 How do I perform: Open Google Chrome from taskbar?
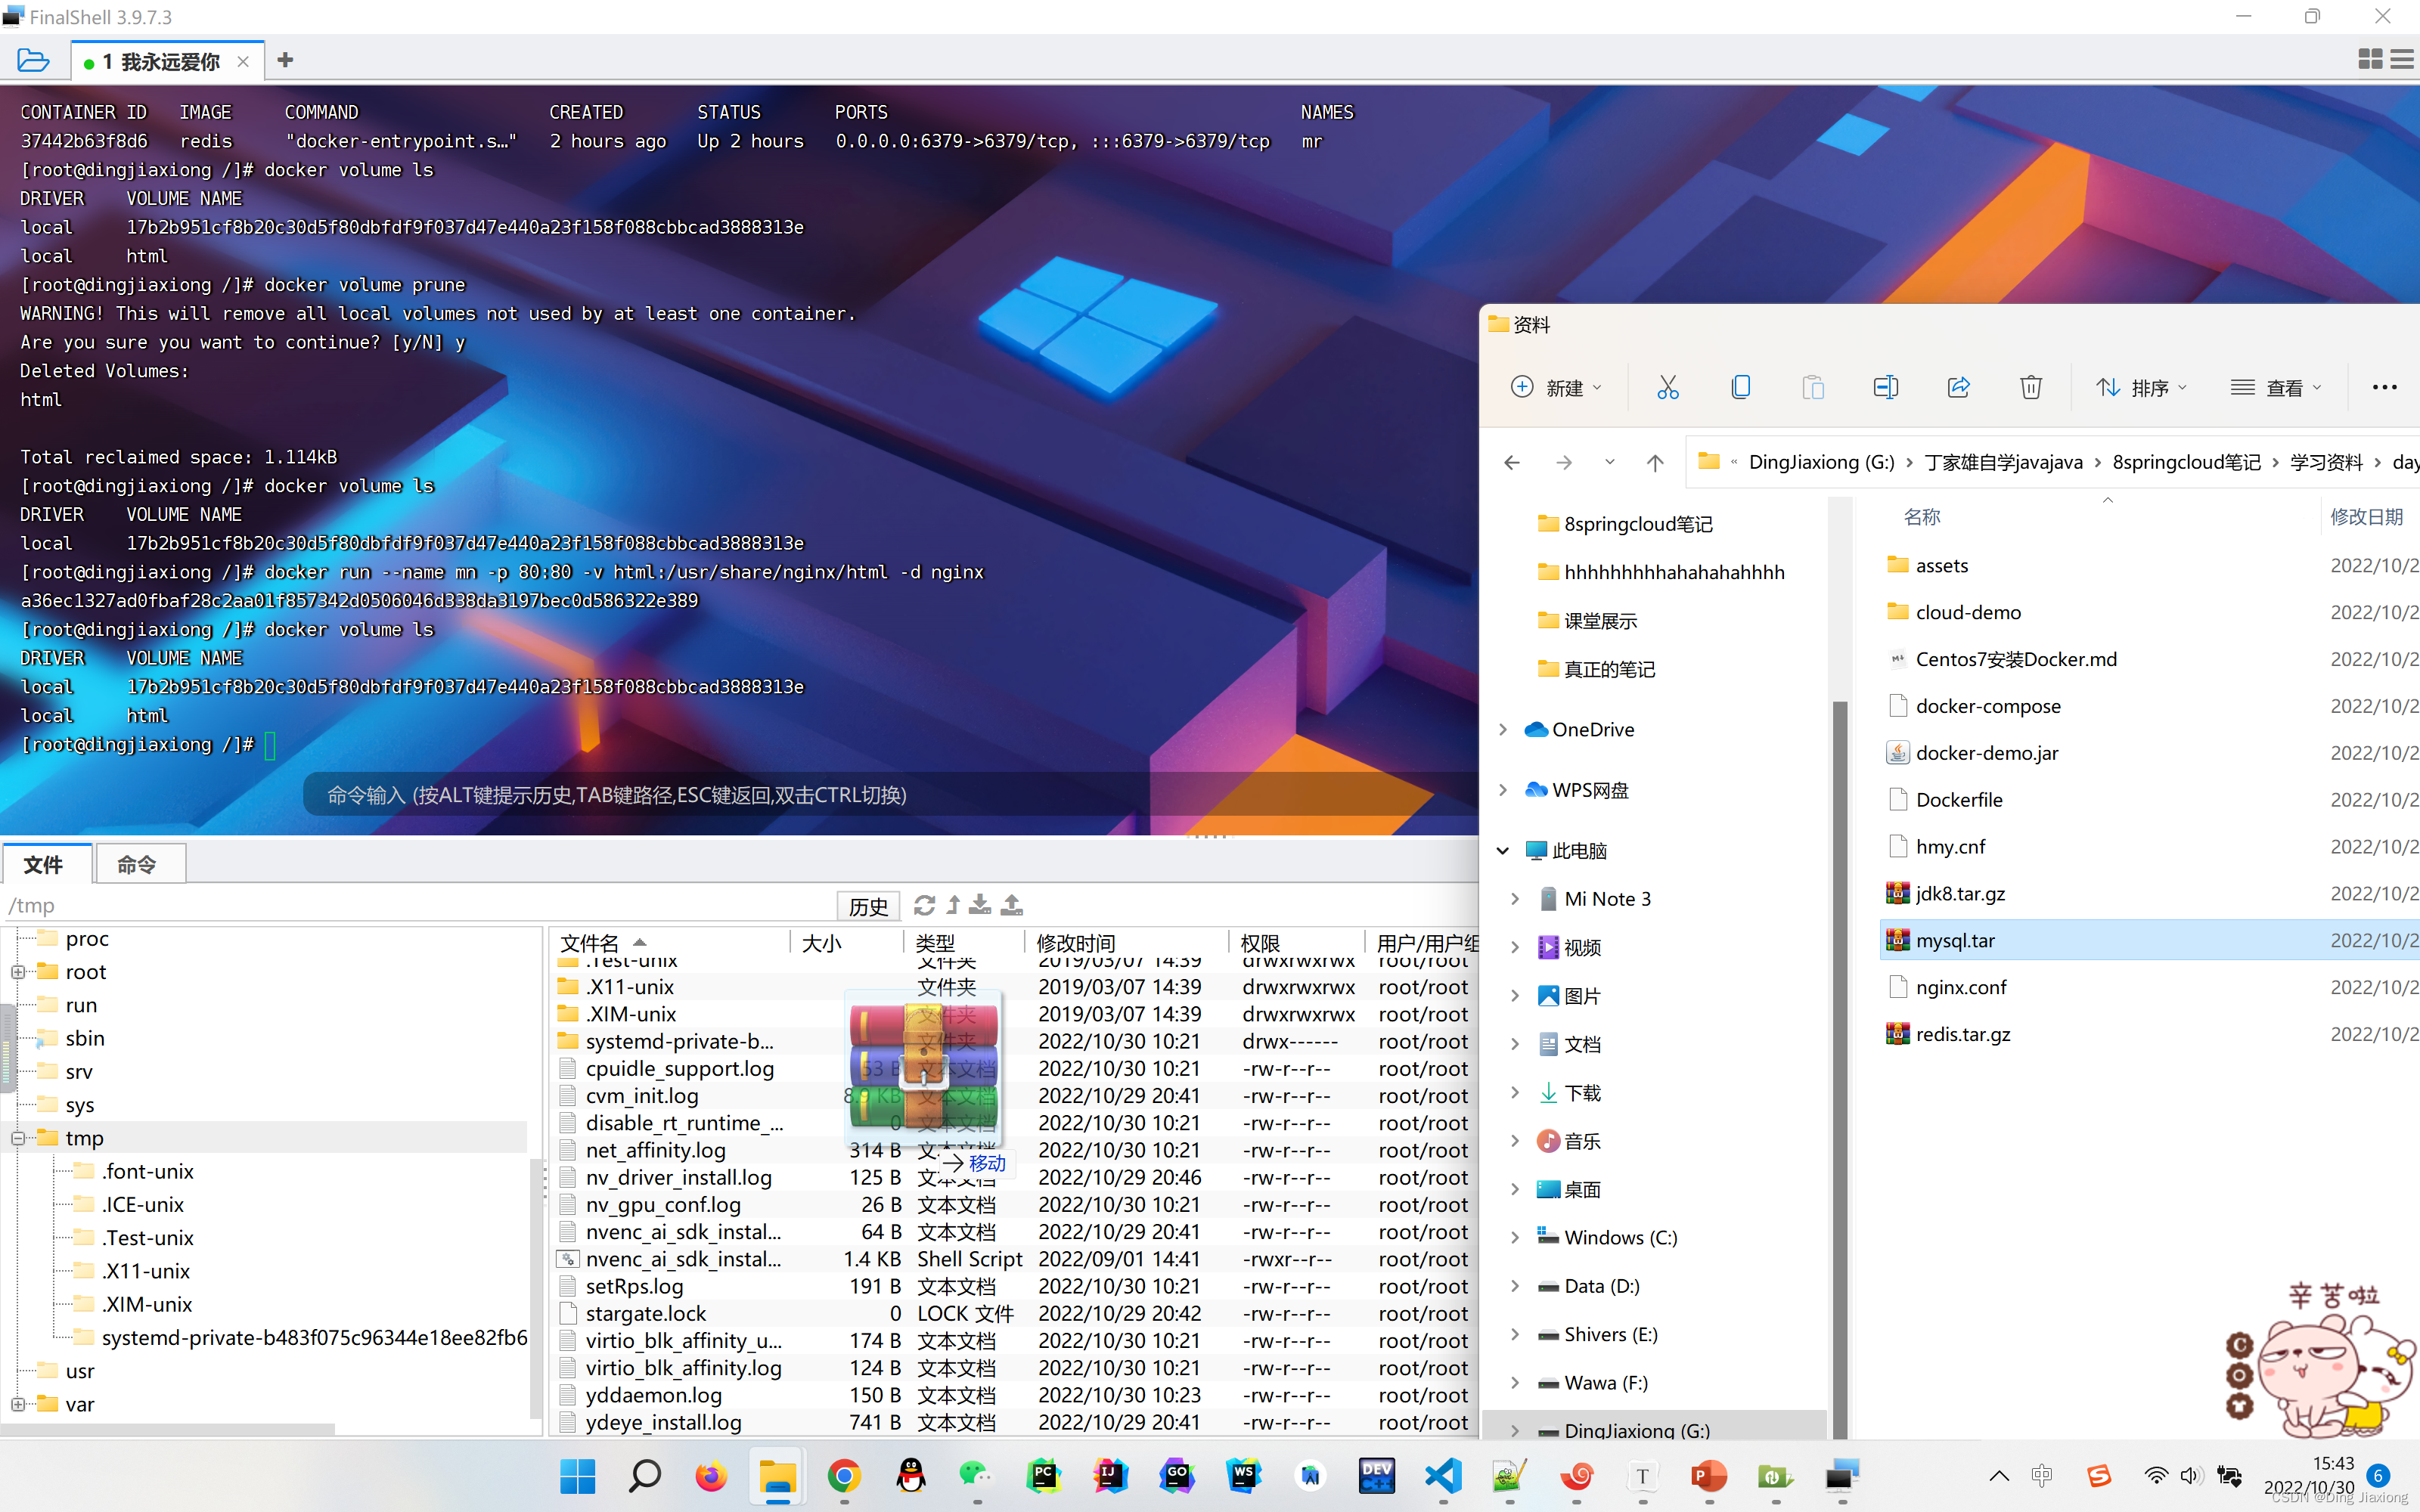click(x=844, y=1476)
